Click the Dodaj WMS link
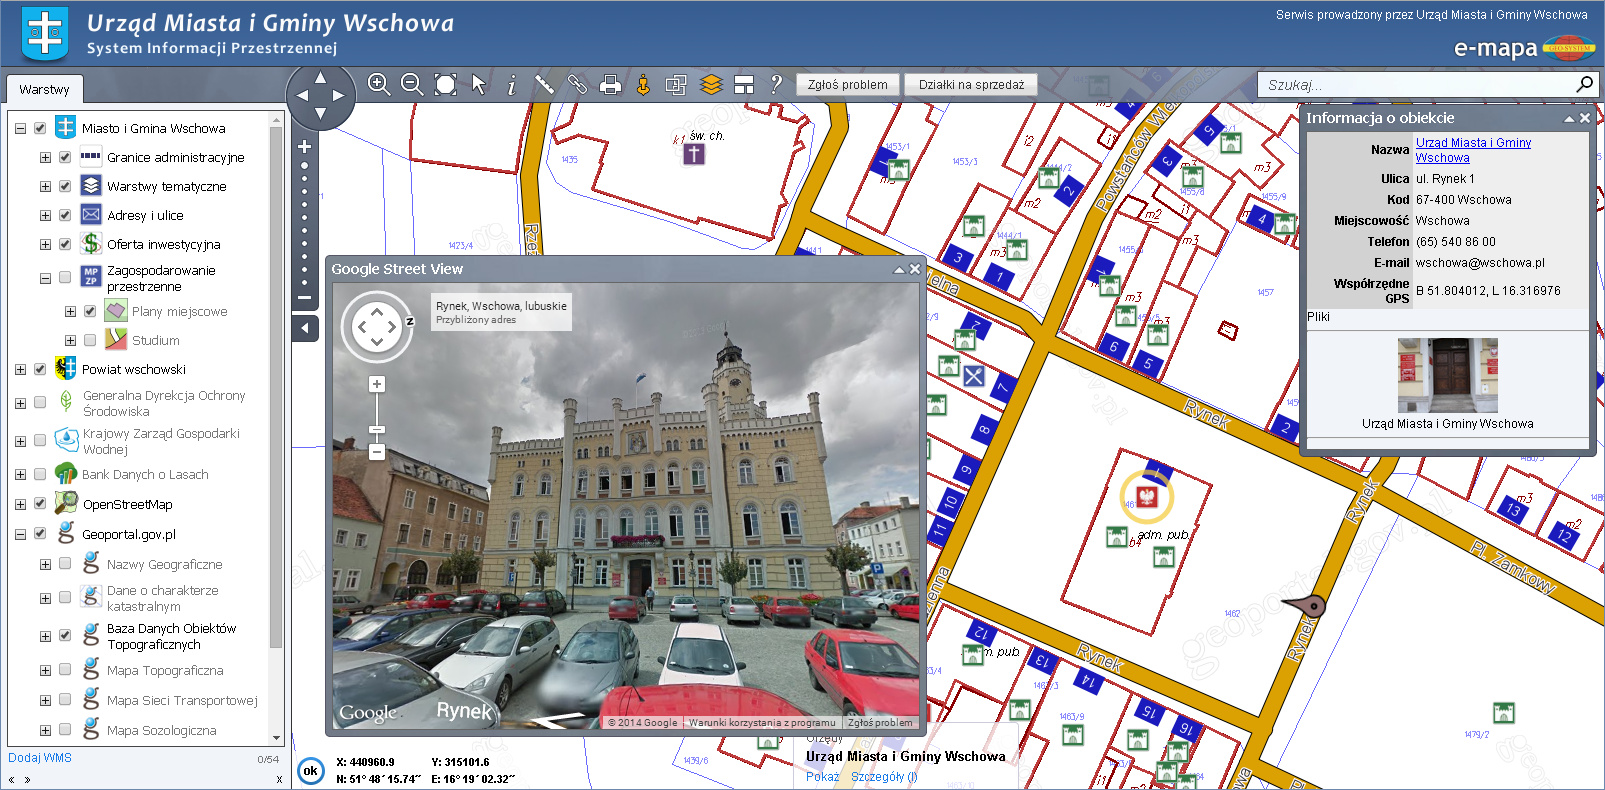The width and height of the screenshot is (1605, 790). click(40, 757)
